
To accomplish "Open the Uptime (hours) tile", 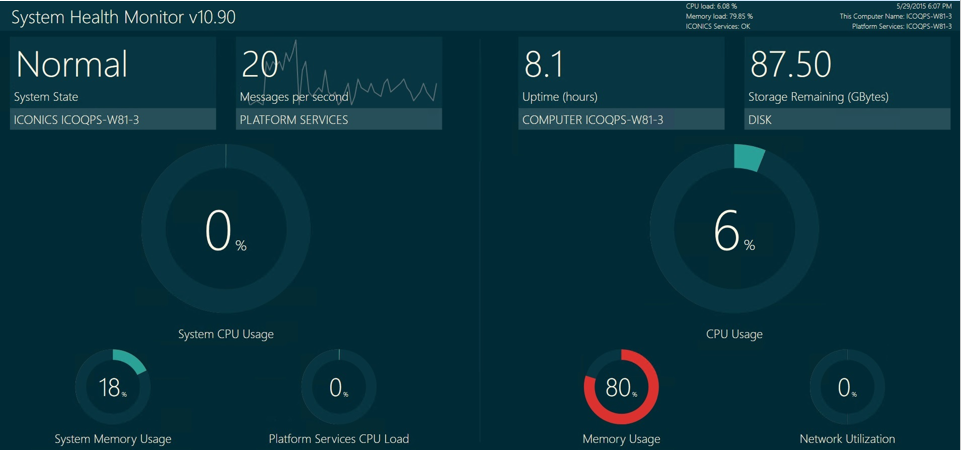I will pyautogui.click(x=620, y=73).
